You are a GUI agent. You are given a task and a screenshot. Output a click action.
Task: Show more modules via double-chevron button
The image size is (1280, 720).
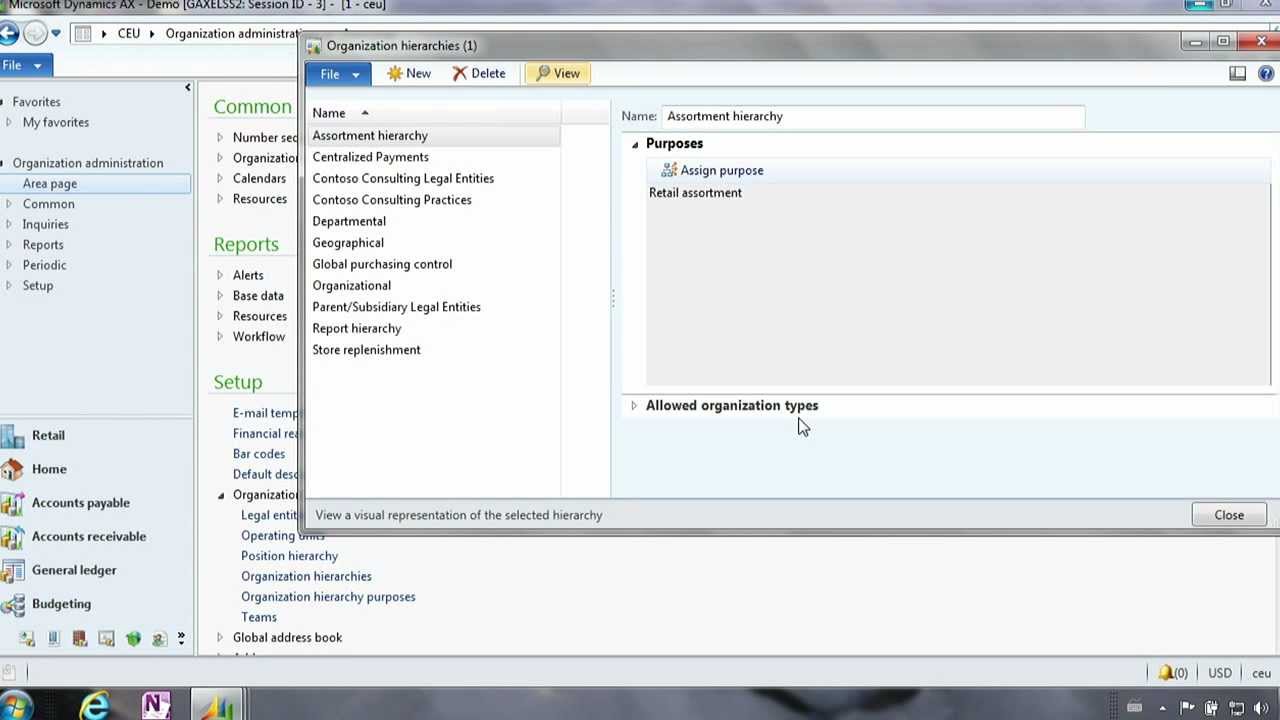[x=181, y=638]
